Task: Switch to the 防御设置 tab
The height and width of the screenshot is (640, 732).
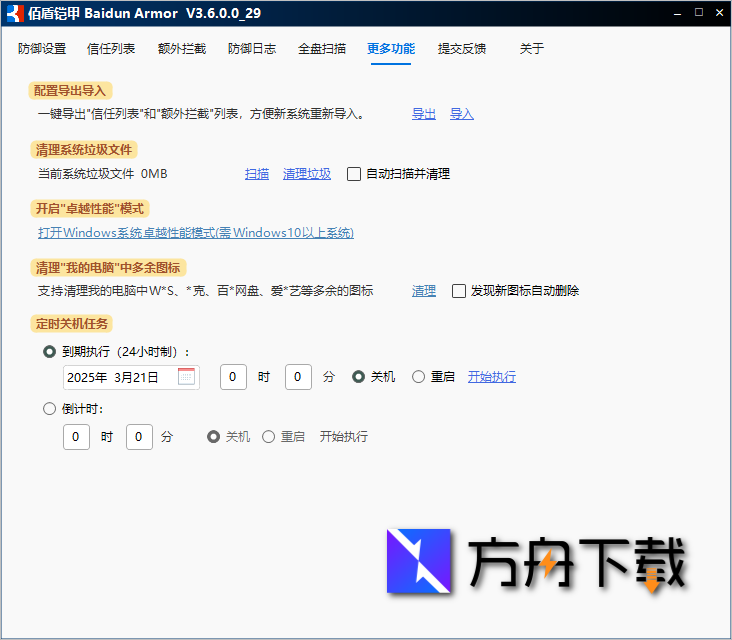Action: point(42,49)
